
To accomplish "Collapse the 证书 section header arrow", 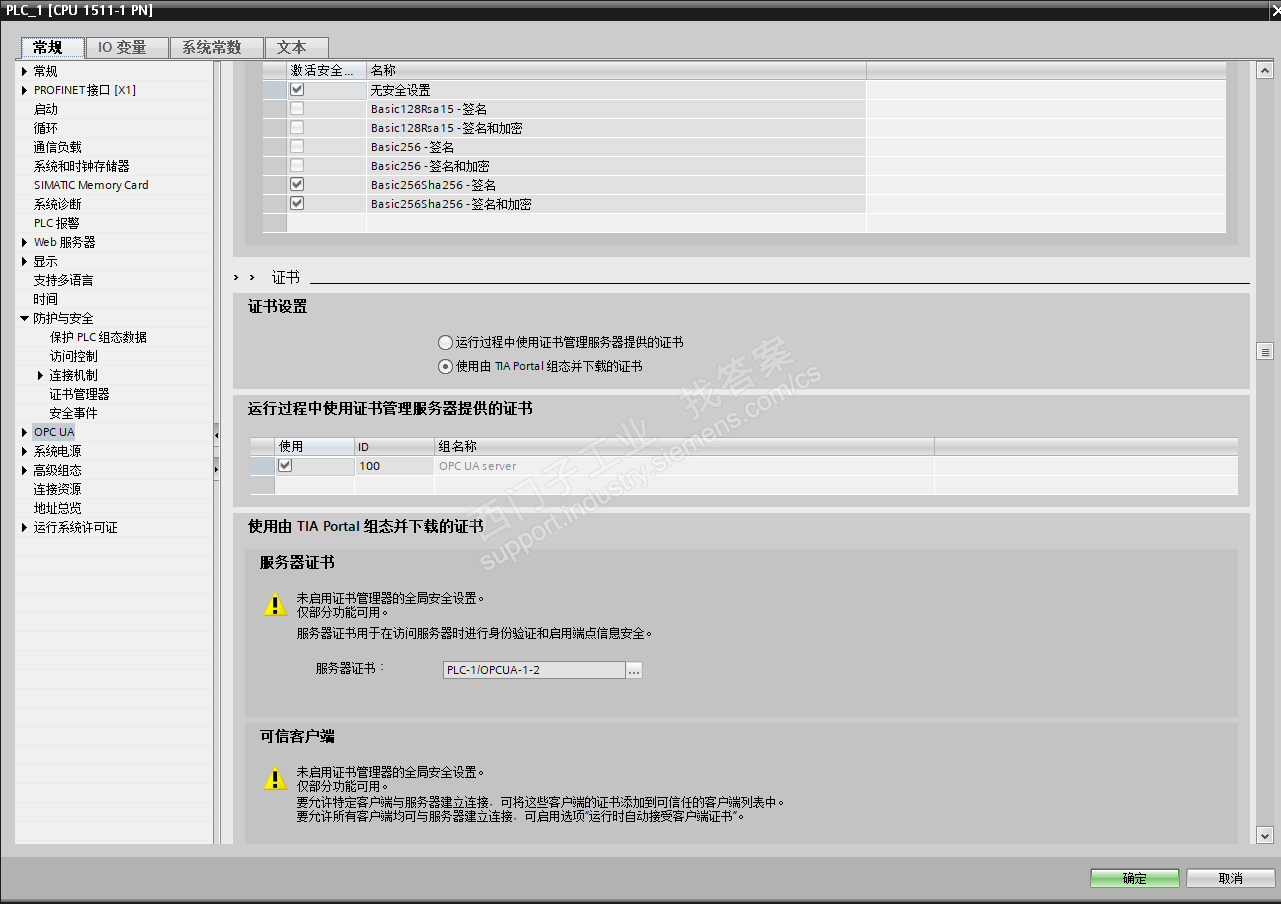I will click(252, 277).
